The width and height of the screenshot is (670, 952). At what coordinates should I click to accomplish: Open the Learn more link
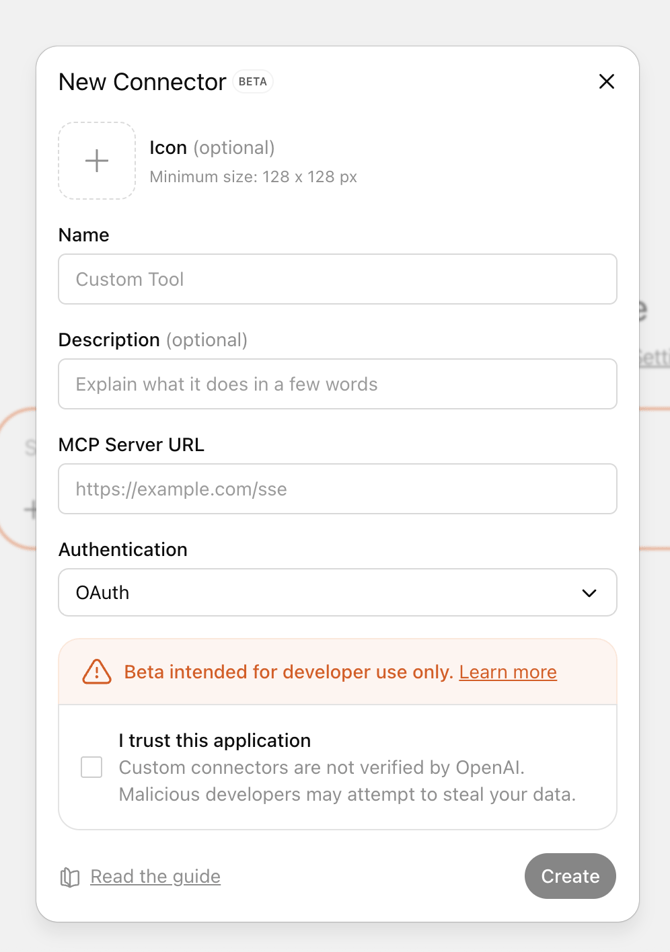508,672
